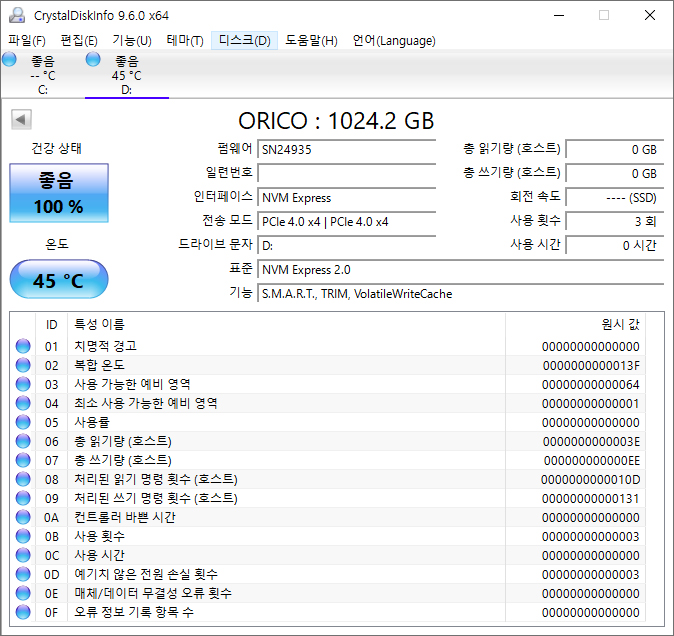Click status icon of row 09 처리된 쓰기 명령 횟수

click(x=23, y=498)
